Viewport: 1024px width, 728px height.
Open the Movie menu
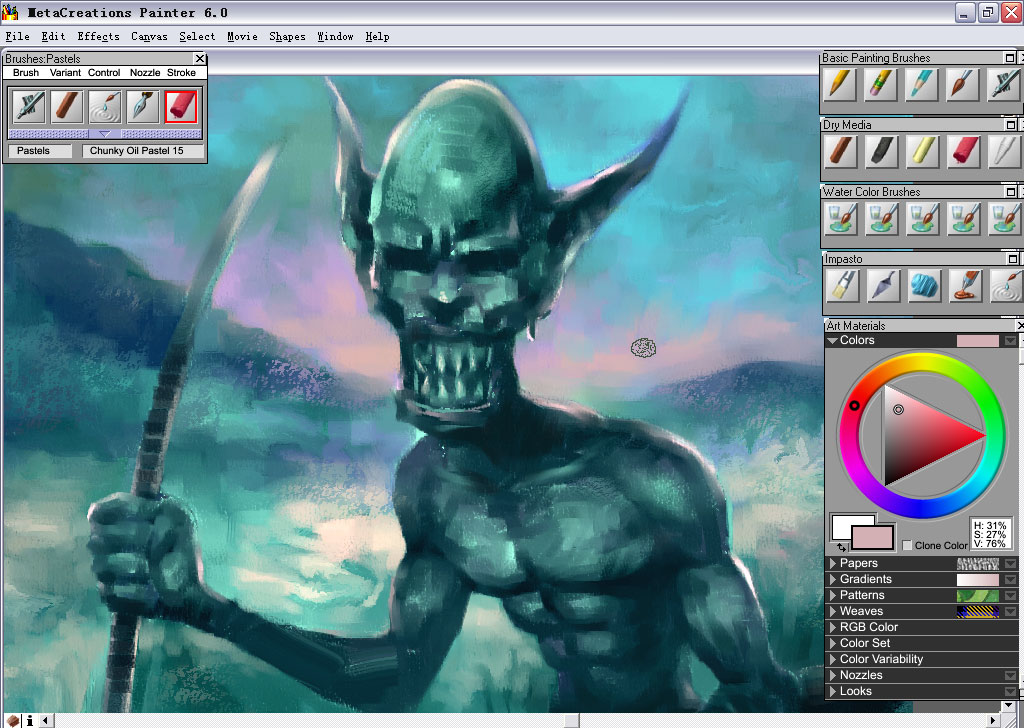pos(242,37)
